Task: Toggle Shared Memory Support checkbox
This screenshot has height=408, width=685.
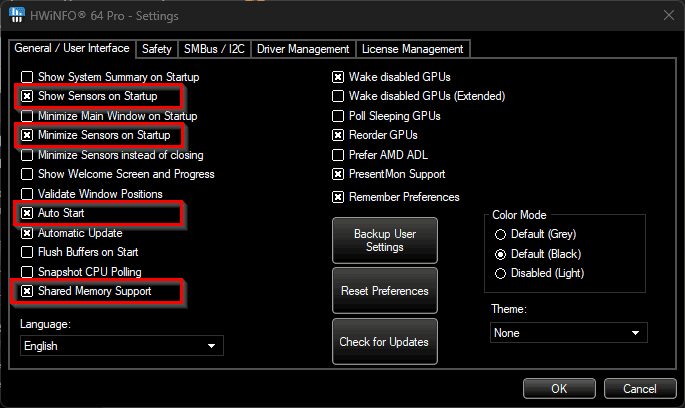Action: pos(27,291)
